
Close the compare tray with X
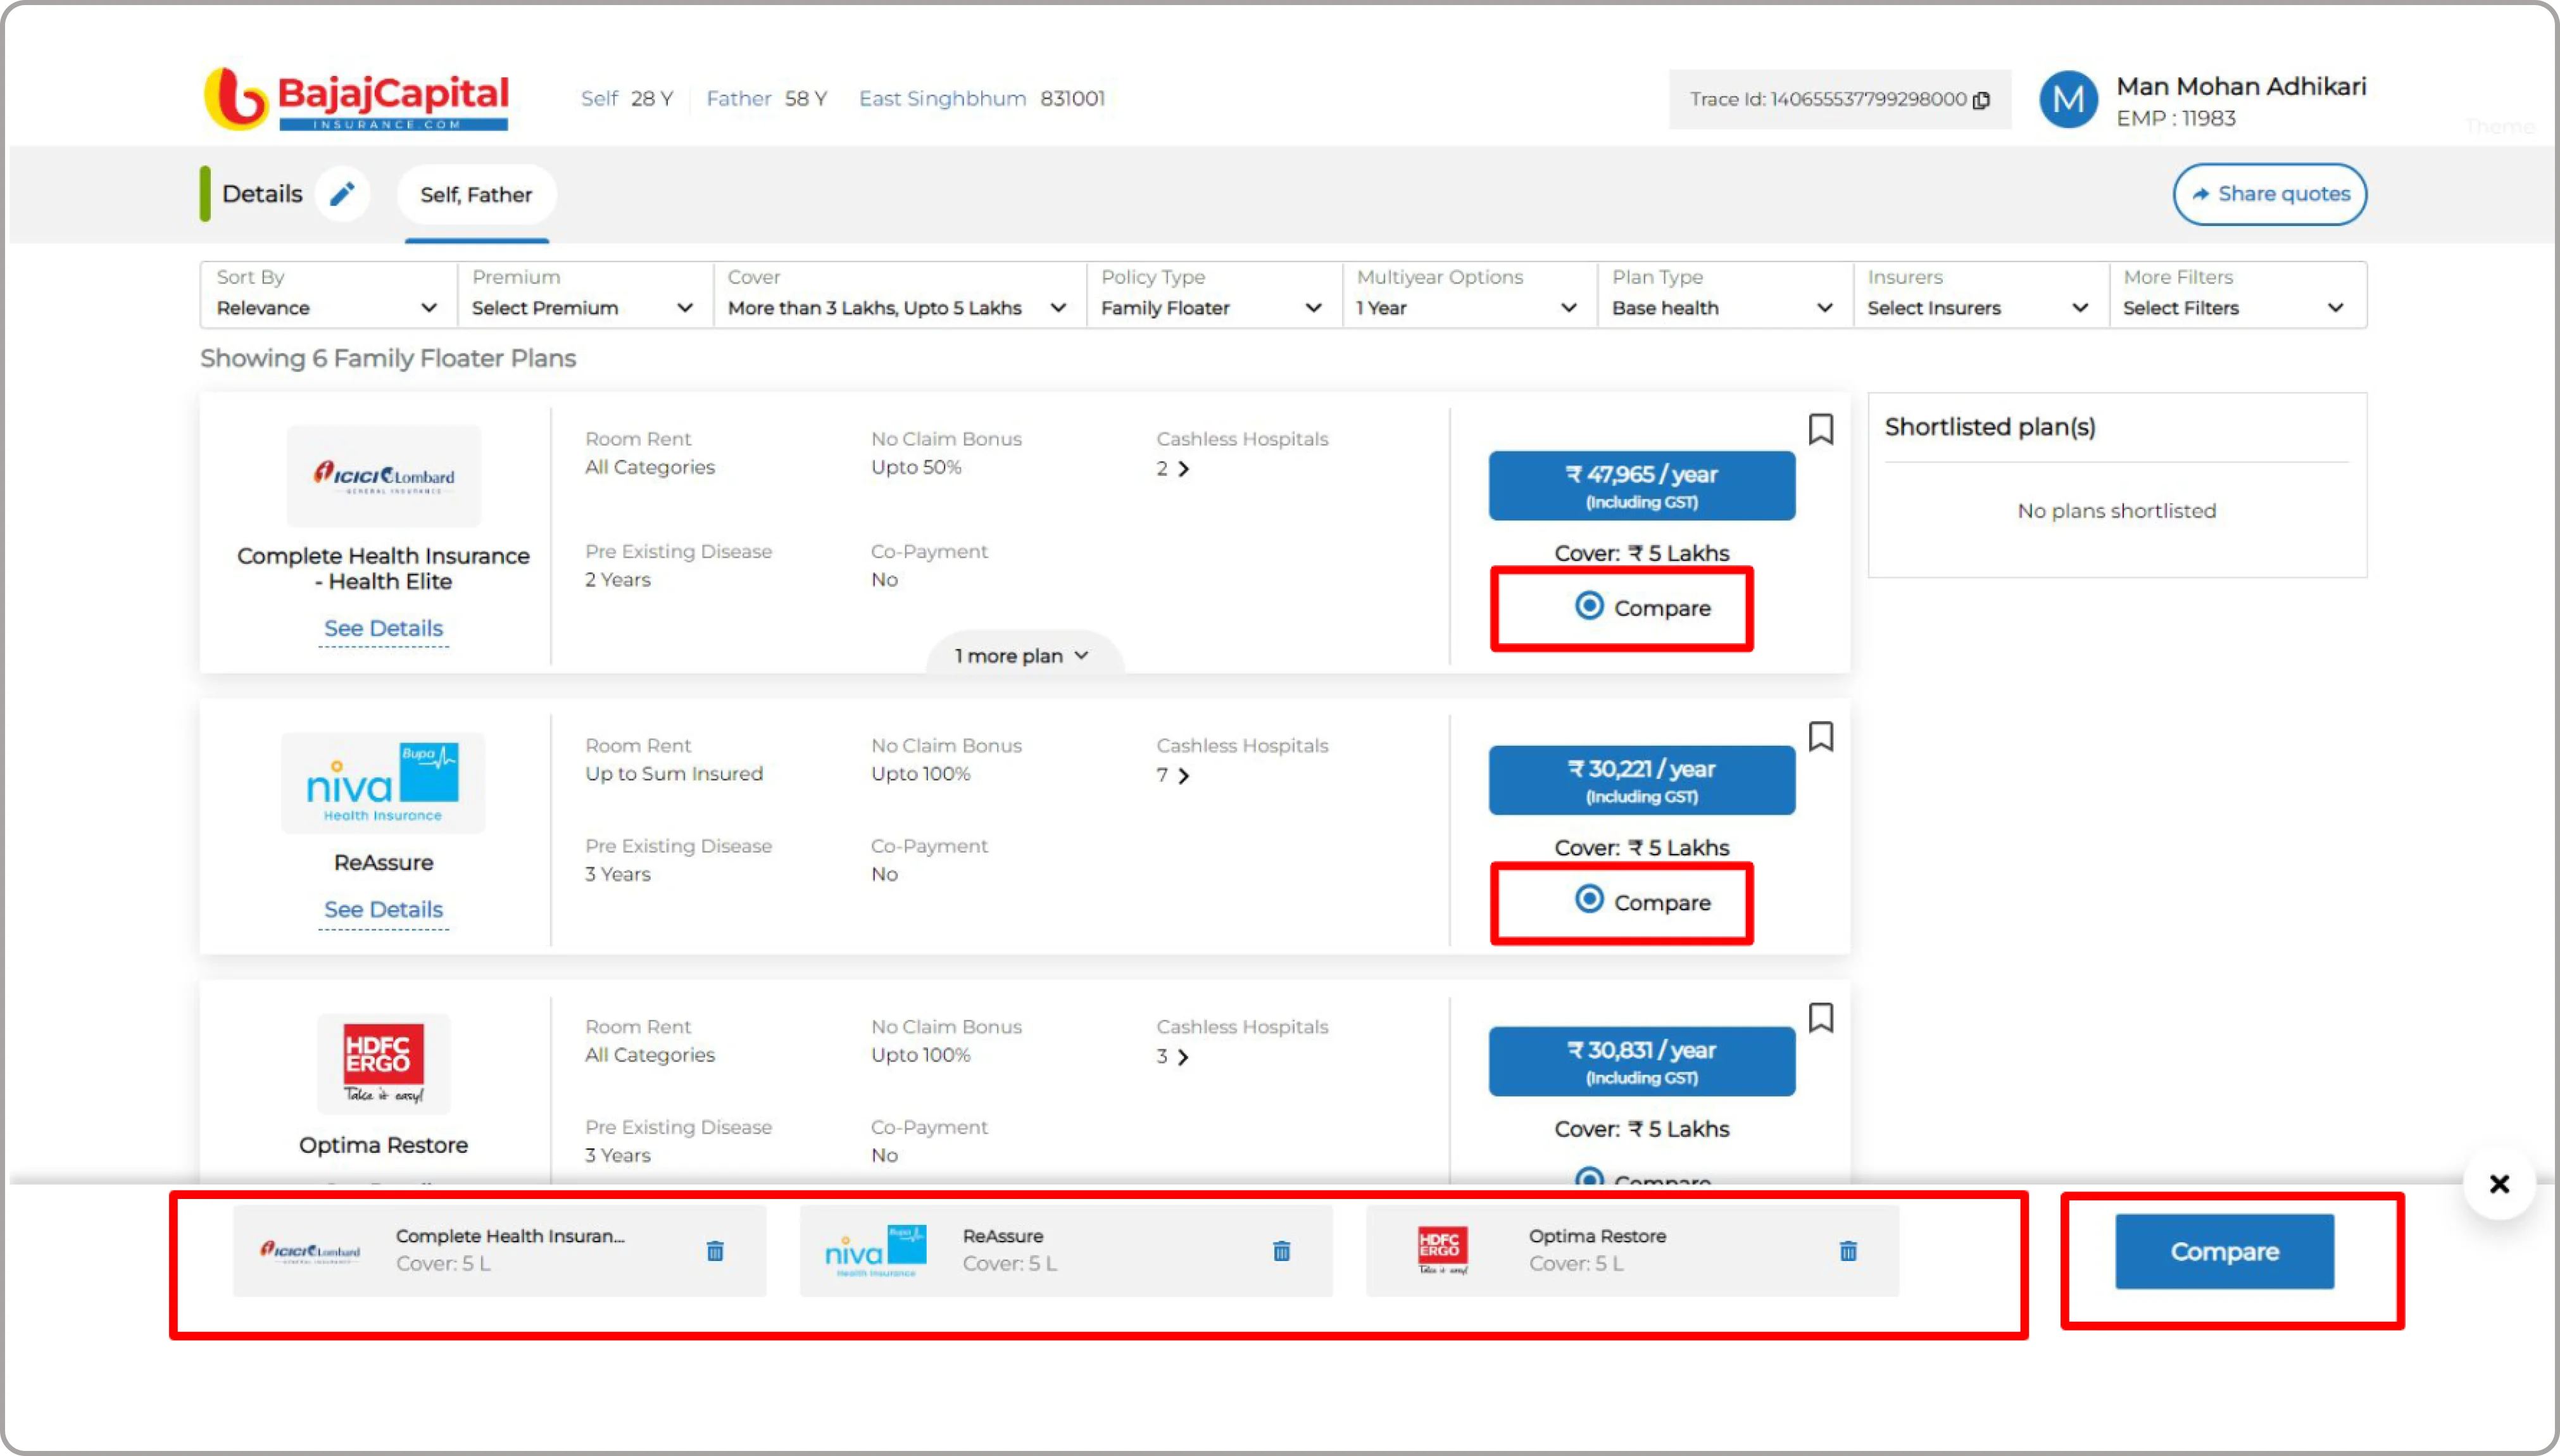coord(2499,1184)
